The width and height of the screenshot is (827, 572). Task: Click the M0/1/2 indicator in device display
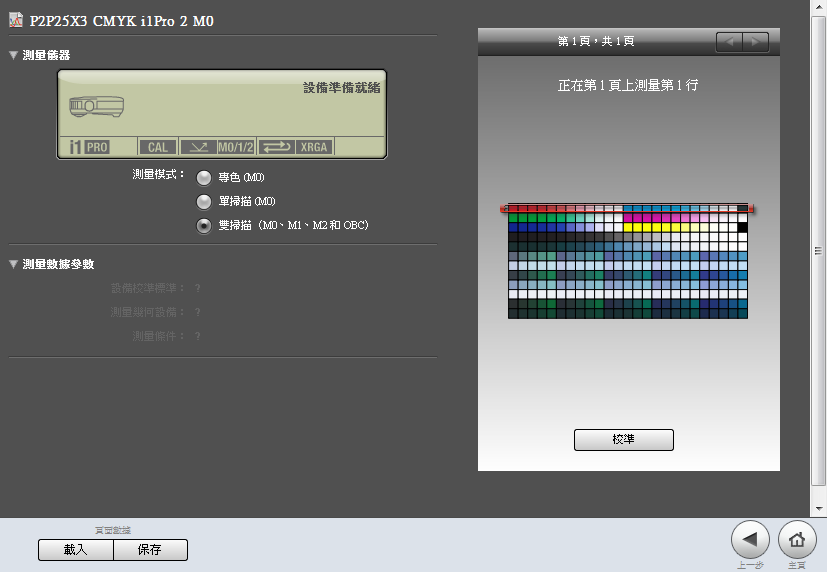[236, 147]
